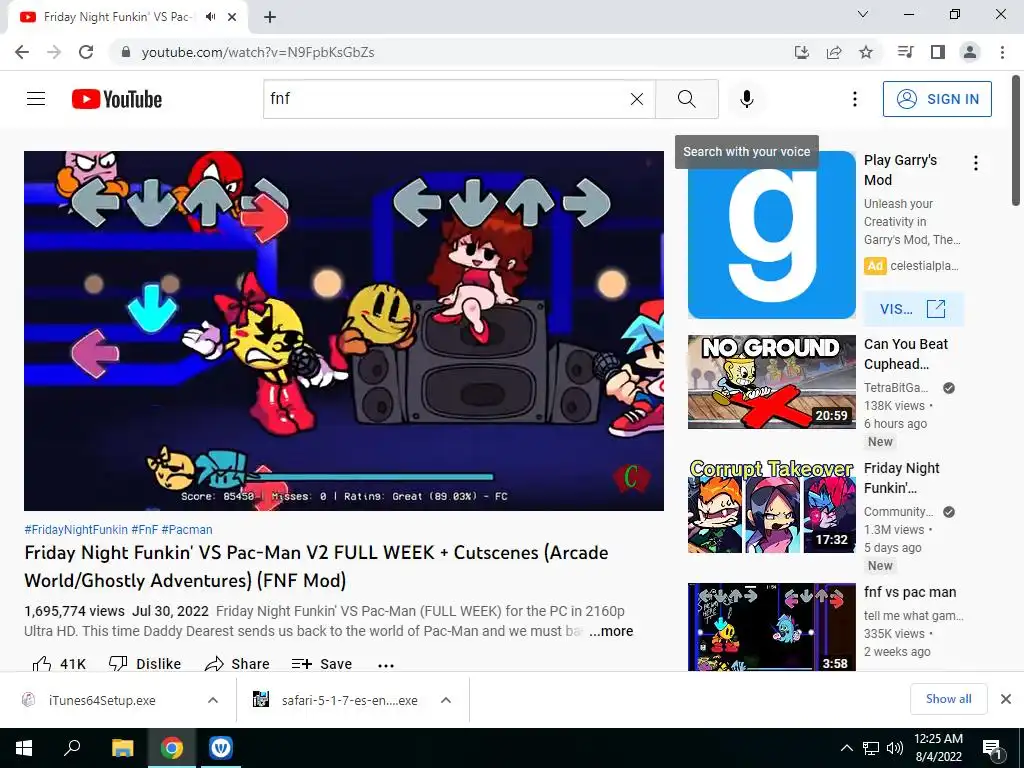This screenshot has height=768, width=1024.
Task: Open the iTunes64Setup.exe download
Action: 102,700
